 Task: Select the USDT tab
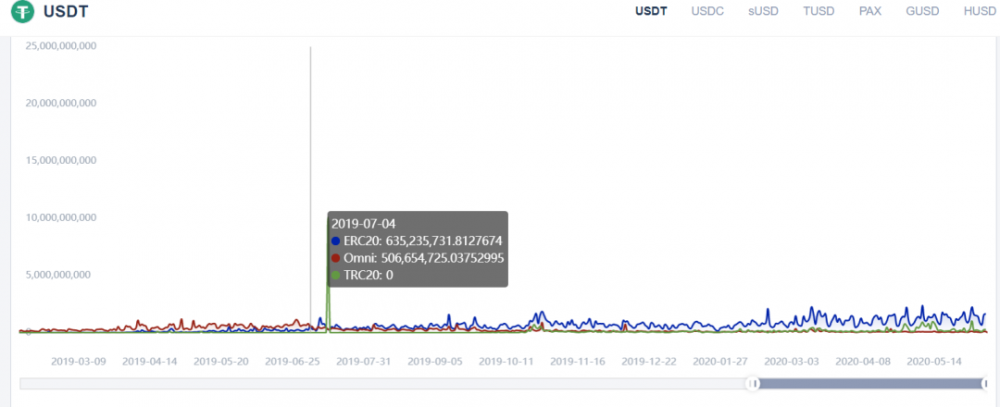653,11
